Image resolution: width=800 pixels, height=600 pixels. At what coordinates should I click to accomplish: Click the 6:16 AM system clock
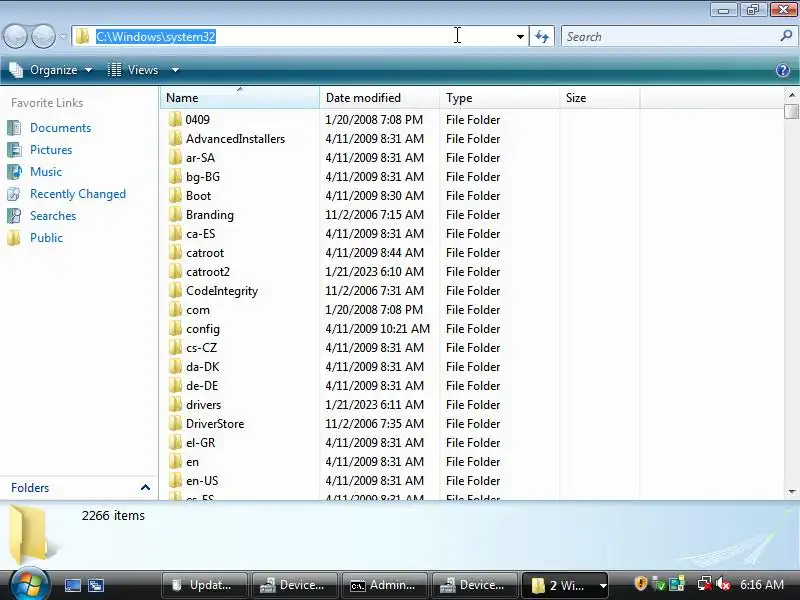[x=762, y=585]
